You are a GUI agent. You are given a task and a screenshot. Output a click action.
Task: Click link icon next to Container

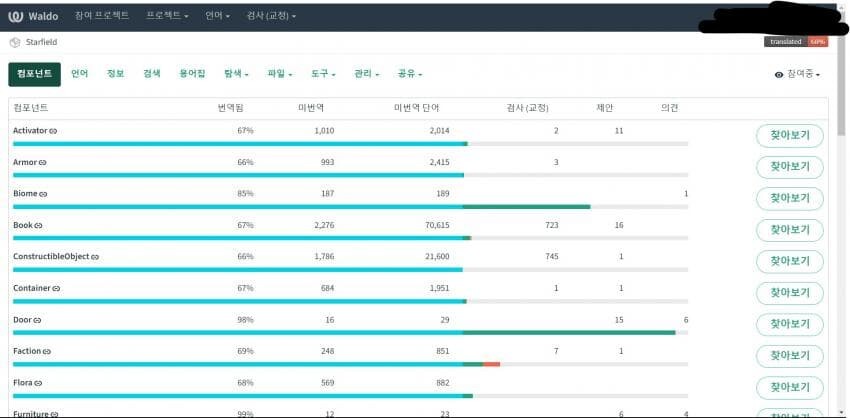56,289
